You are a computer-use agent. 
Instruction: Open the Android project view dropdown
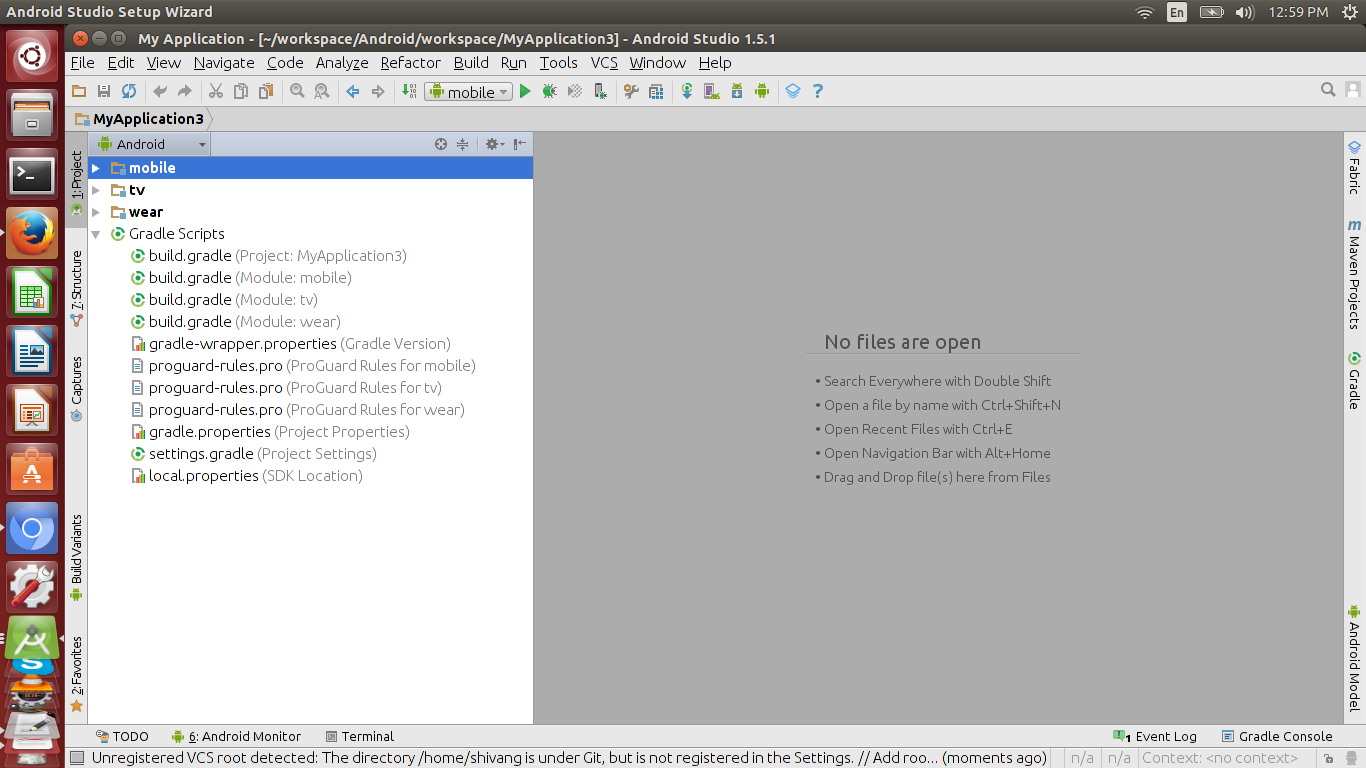pos(151,144)
